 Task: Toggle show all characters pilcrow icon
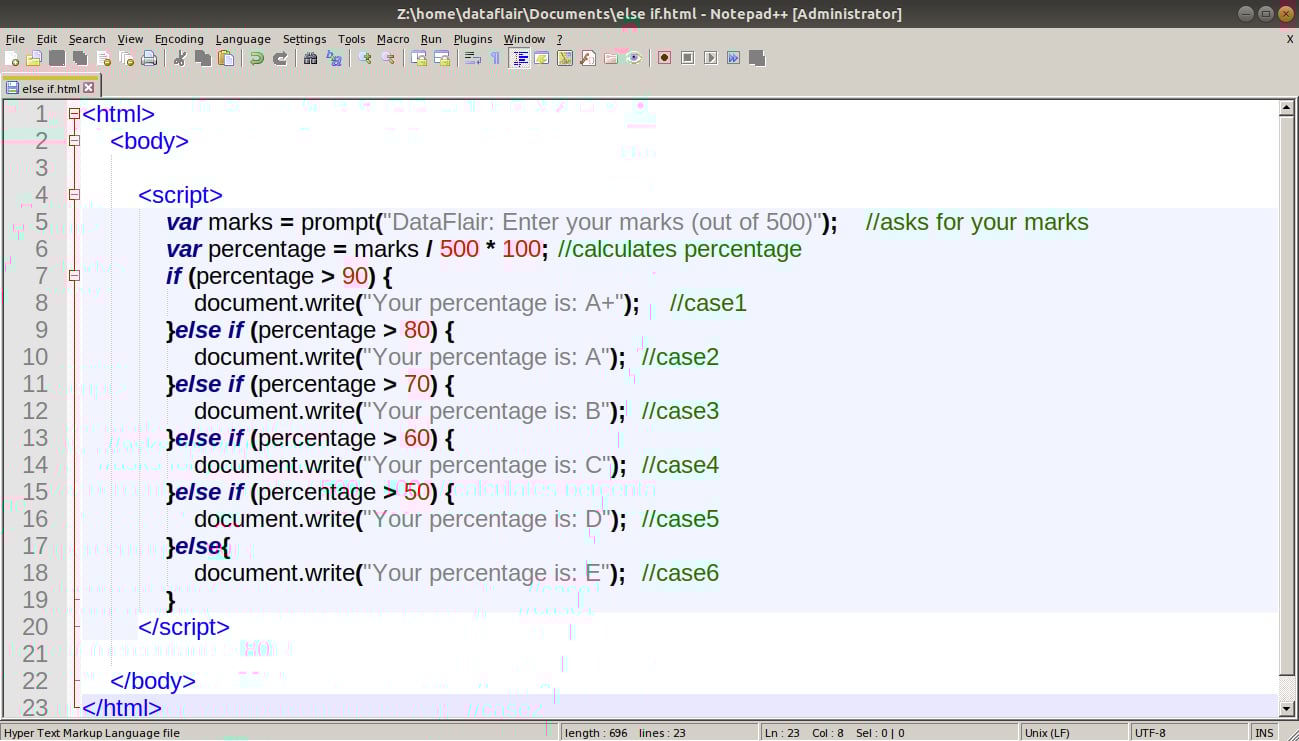(495, 58)
